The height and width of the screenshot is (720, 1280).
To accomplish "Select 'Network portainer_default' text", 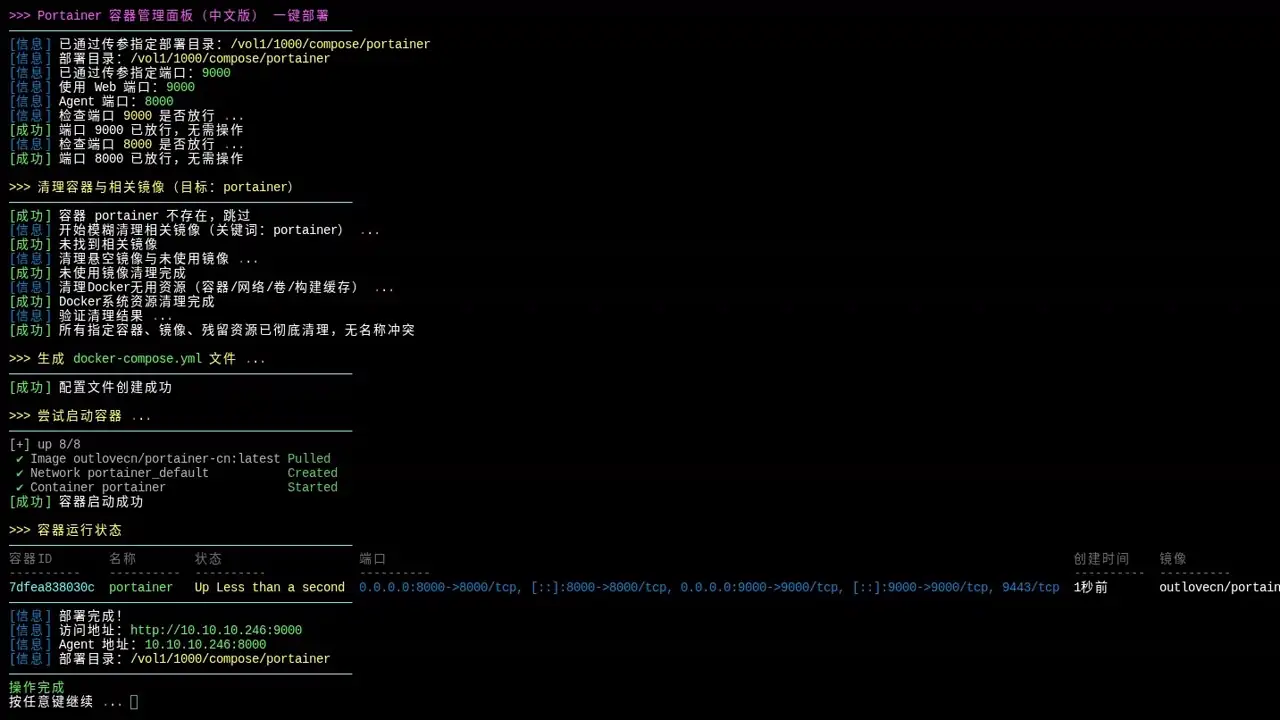I will [119, 473].
